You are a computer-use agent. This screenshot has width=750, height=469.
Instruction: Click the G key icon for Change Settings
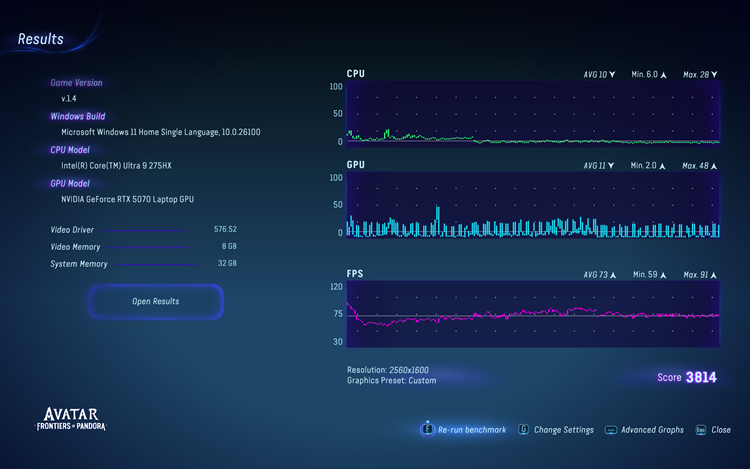(x=523, y=429)
